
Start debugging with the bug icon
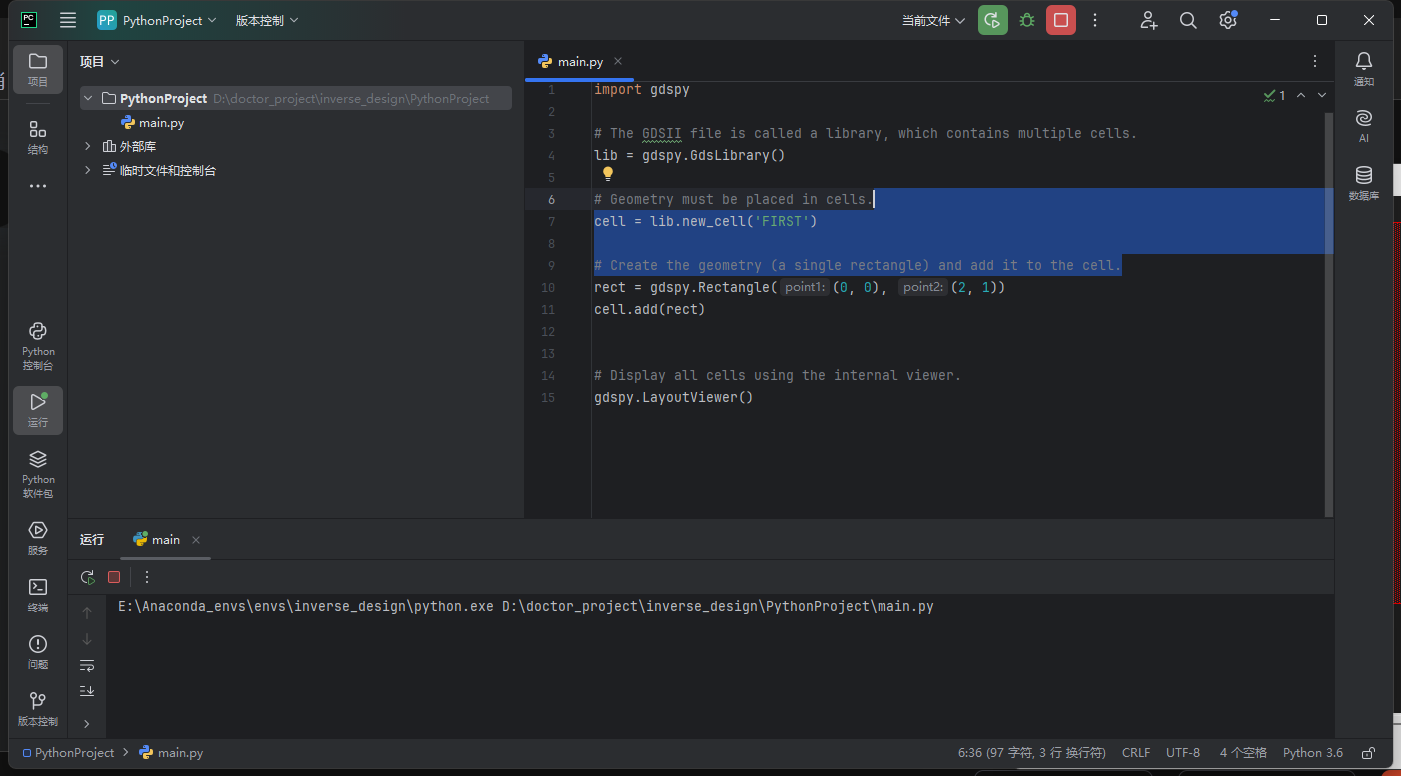click(x=1026, y=20)
